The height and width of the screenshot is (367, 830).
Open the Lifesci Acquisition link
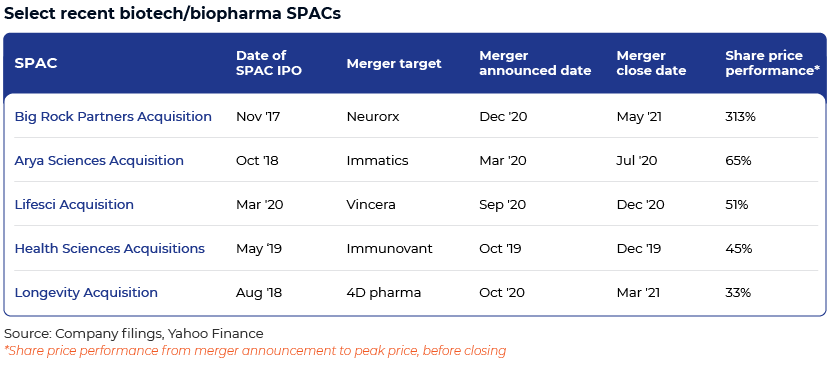74,204
